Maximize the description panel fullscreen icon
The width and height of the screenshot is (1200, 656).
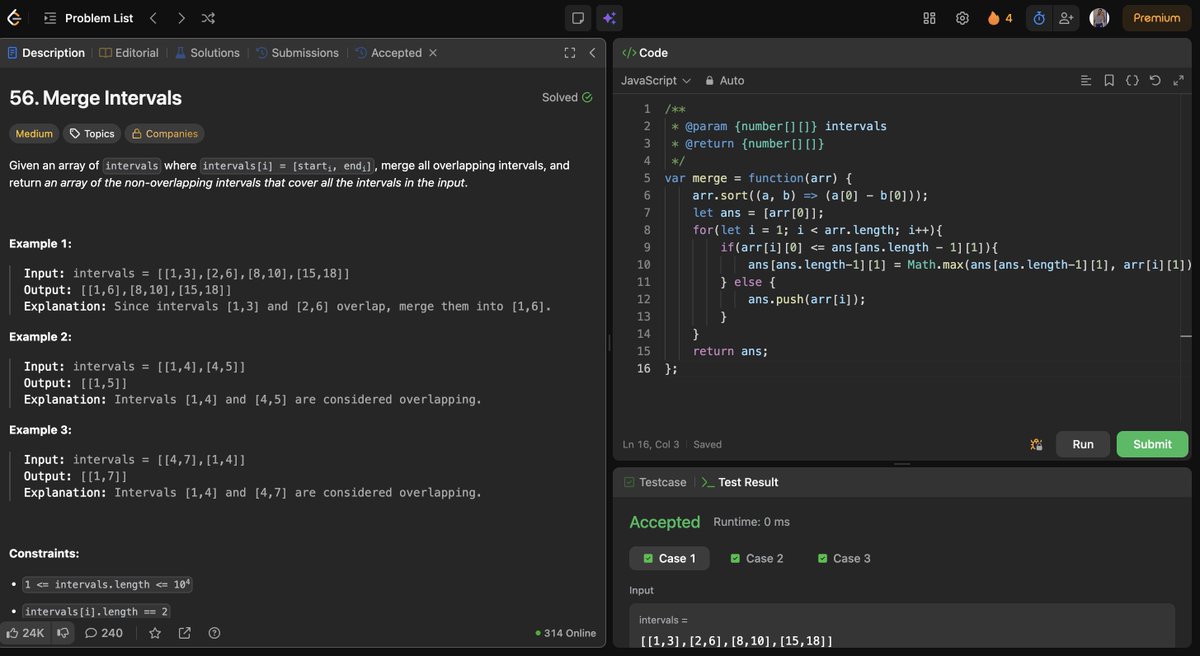[x=570, y=53]
